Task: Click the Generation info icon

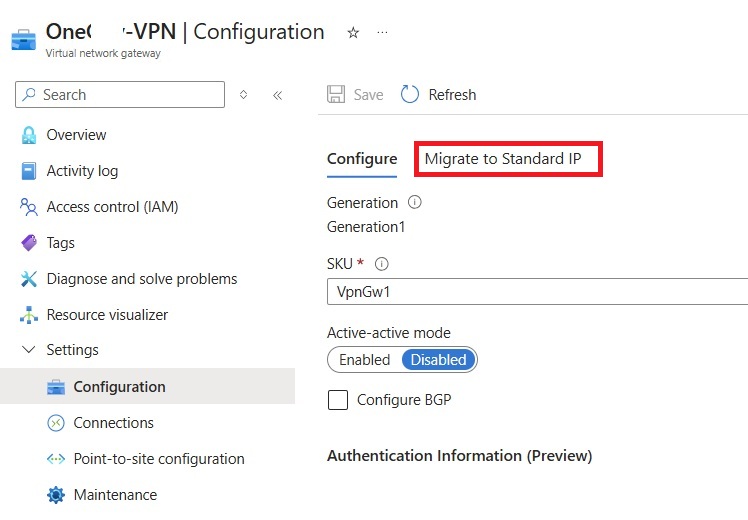Action: [415, 202]
